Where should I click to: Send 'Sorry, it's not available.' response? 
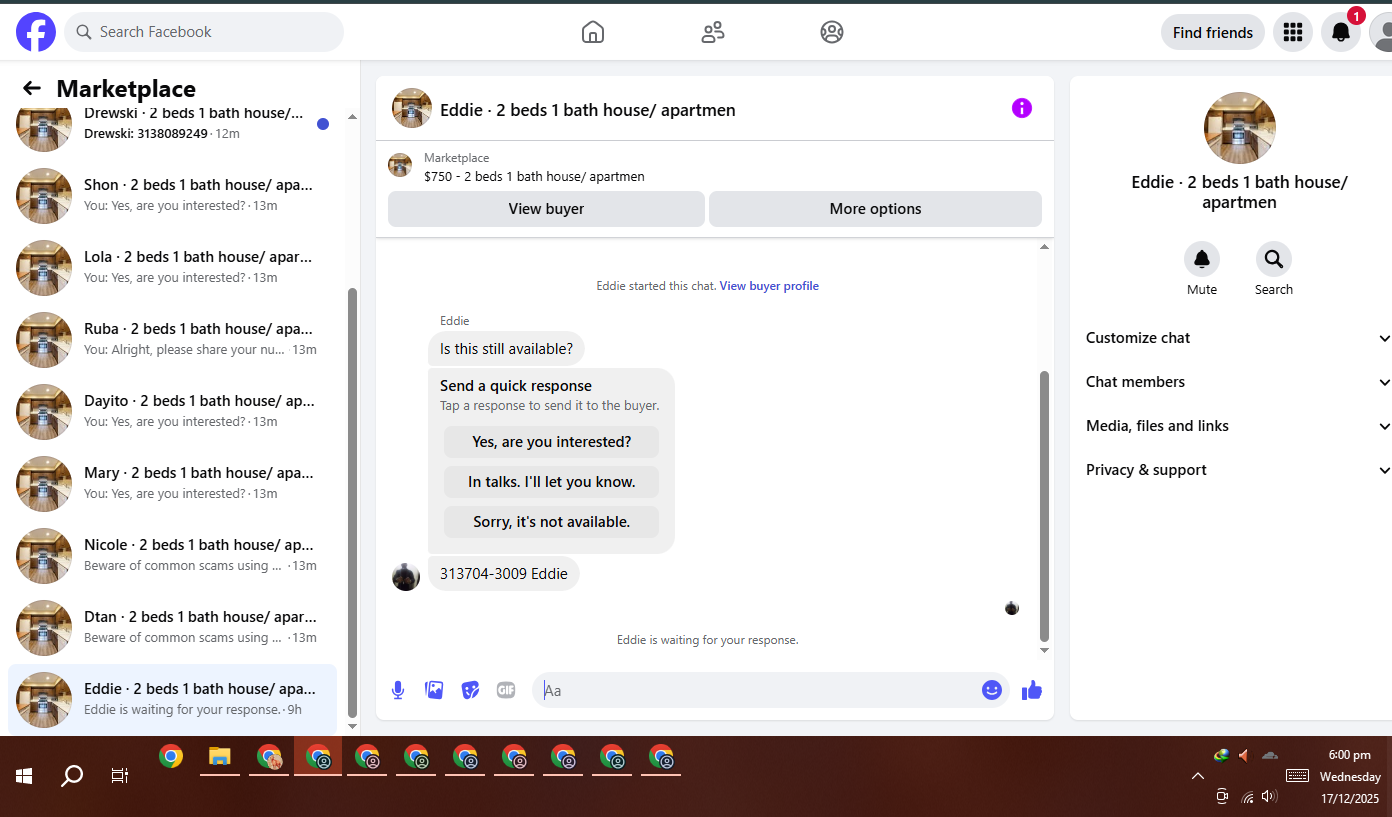[x=552, y=522]
